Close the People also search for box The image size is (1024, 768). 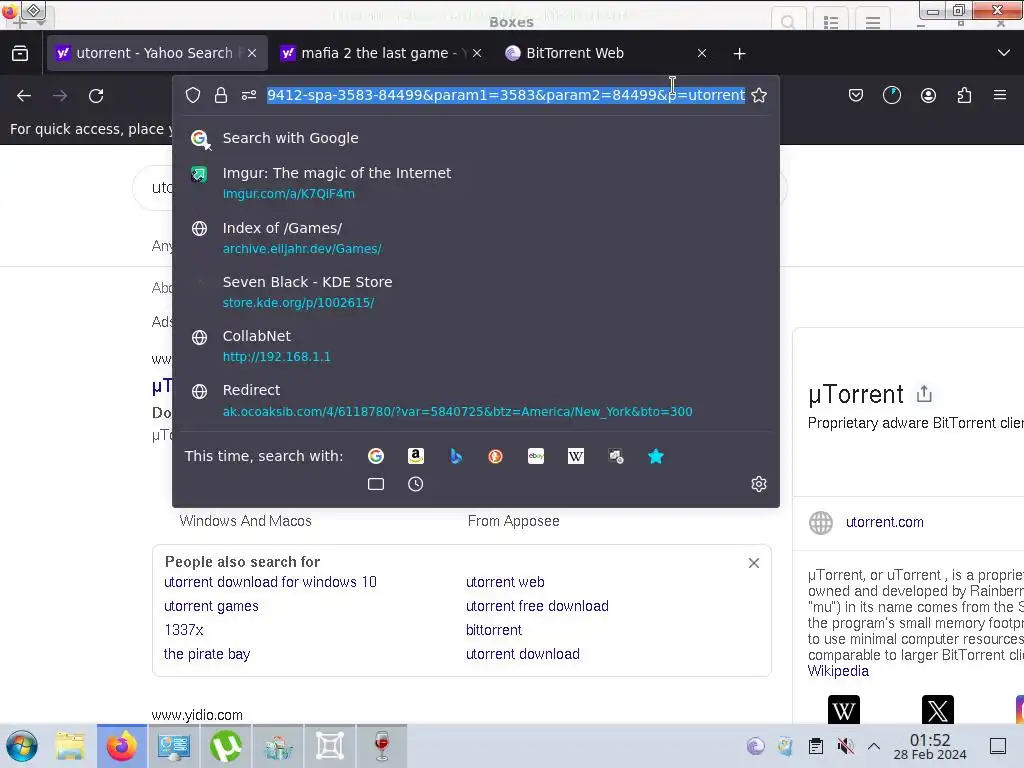click(754, 563)
